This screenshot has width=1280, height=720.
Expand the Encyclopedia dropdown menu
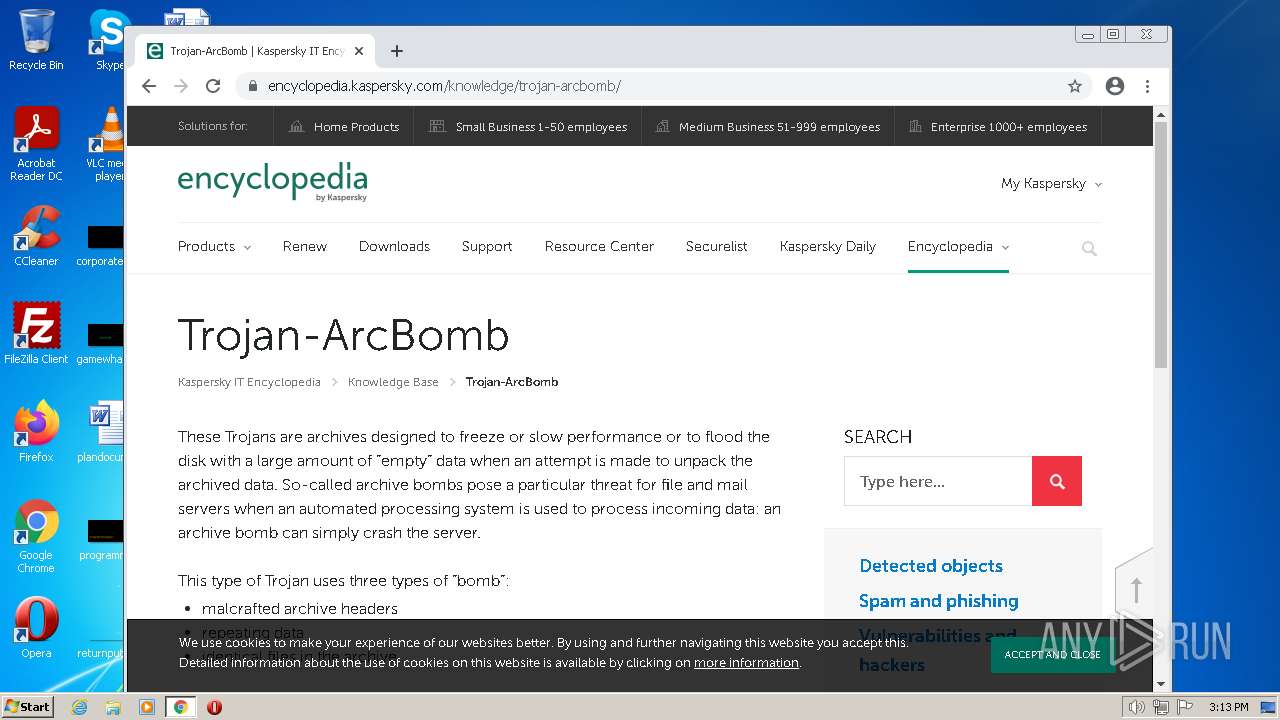pos(958,246)
